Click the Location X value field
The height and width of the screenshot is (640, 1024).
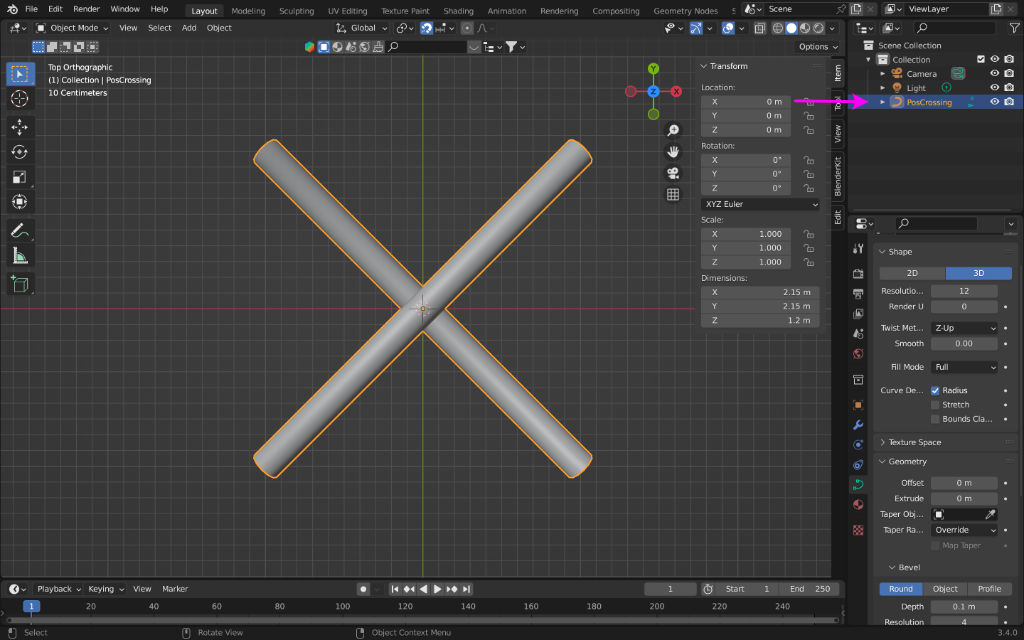coord(745,101)
